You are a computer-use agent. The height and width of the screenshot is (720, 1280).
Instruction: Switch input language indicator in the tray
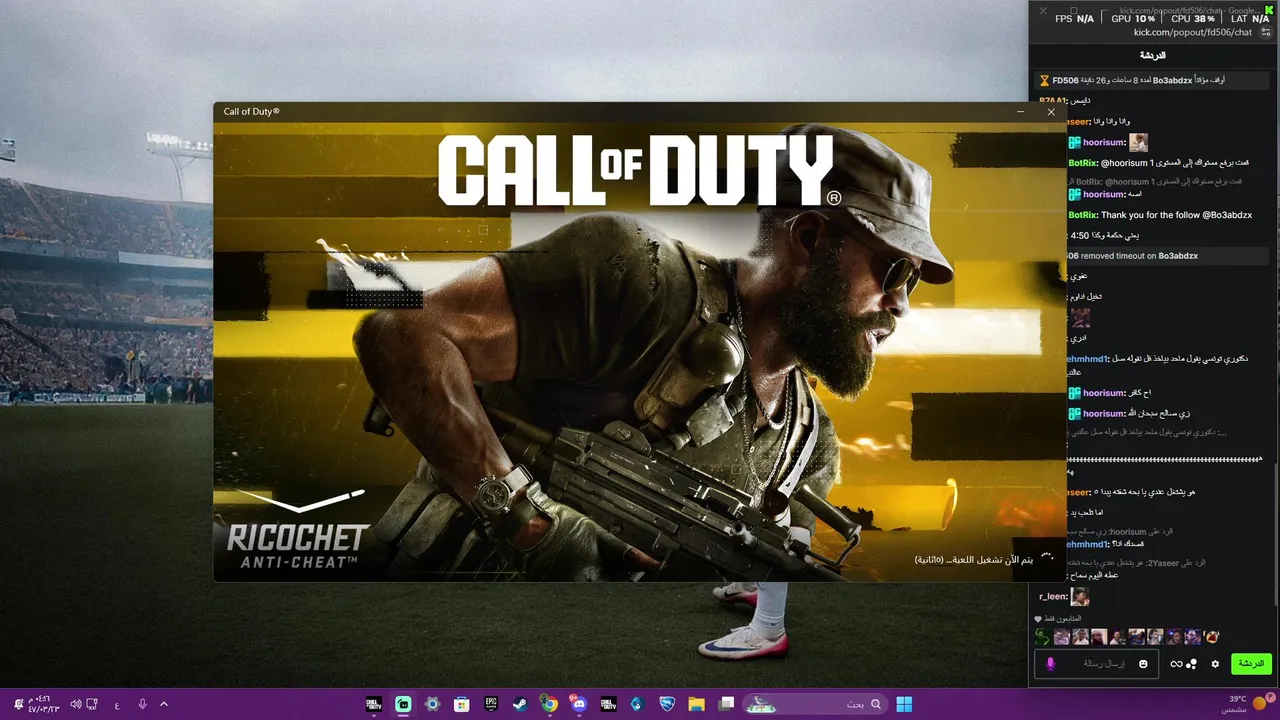tap(117, 704)
